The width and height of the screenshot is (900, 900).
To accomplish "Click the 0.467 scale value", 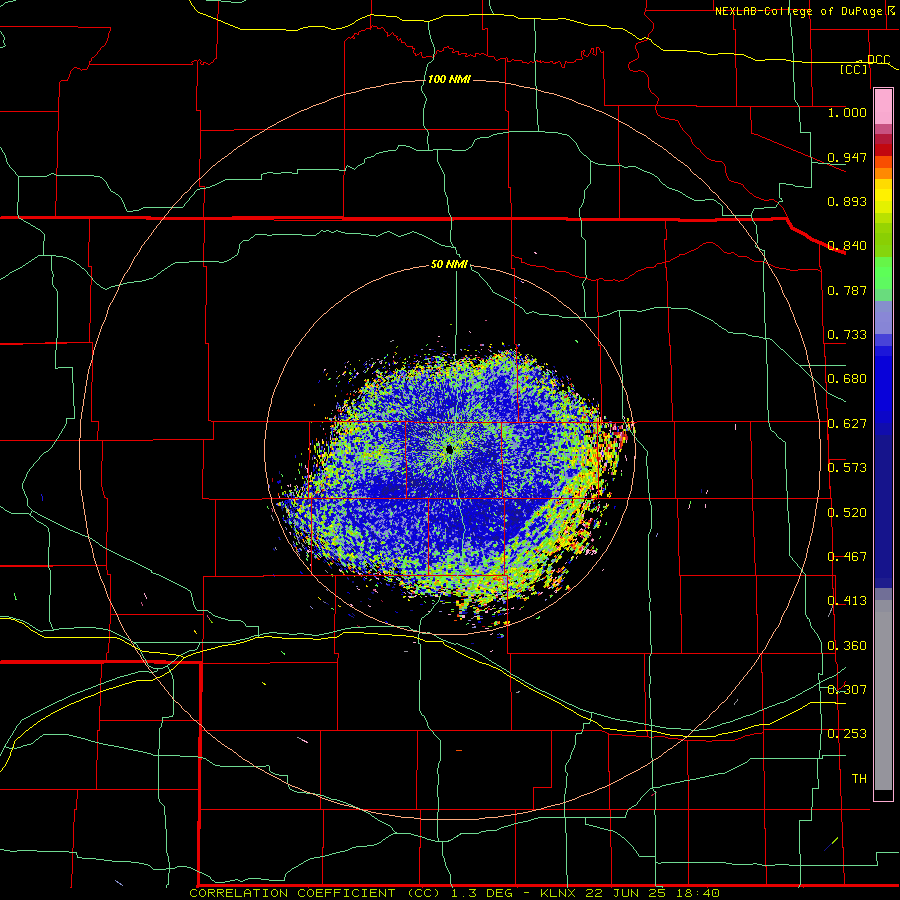I will (847, 557).
